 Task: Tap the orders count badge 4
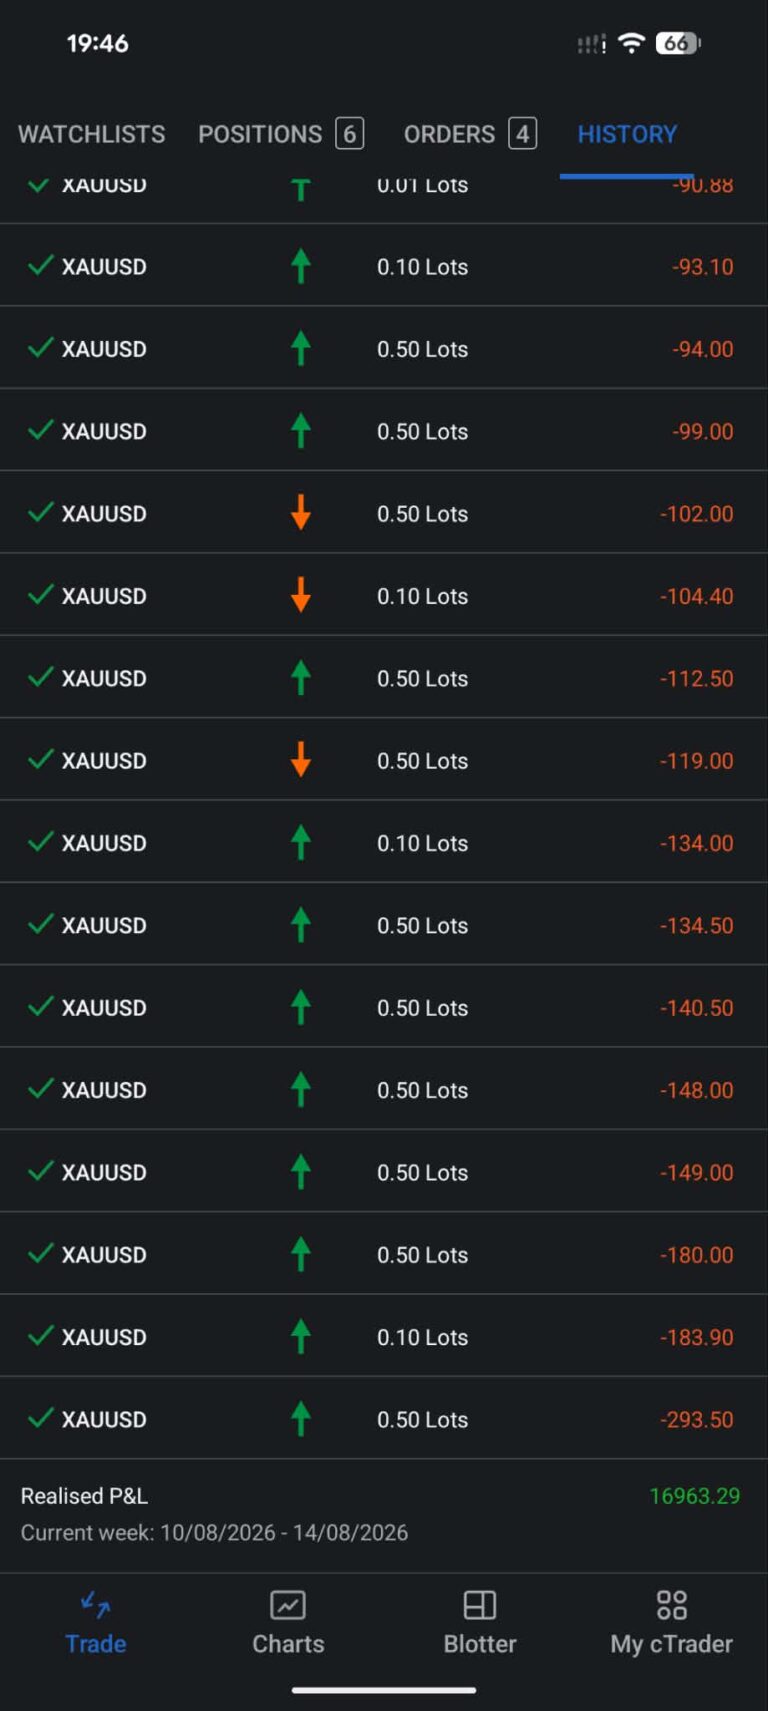[522, 134]
